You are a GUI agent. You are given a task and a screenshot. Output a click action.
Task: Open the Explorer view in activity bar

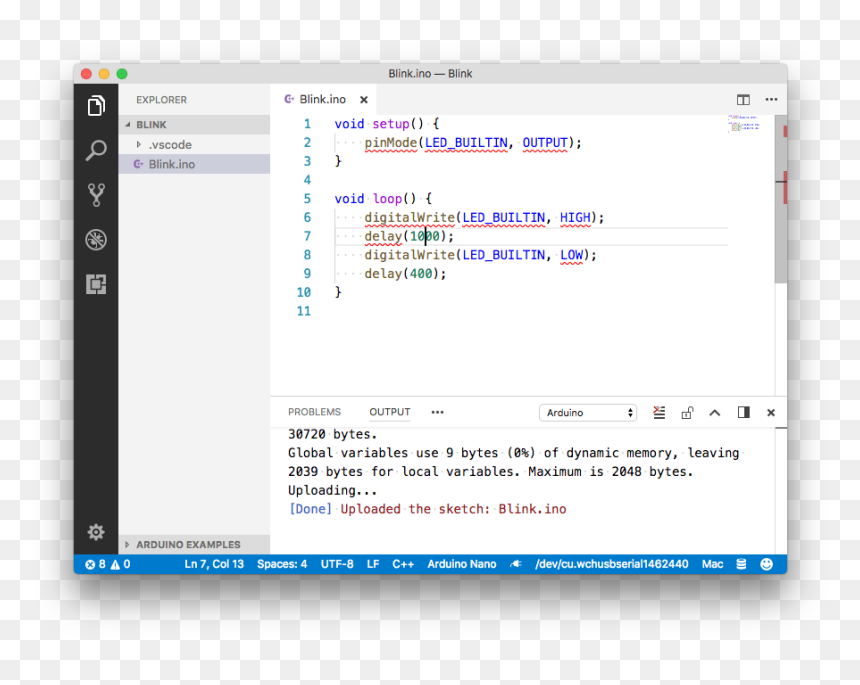pos(96,105)
